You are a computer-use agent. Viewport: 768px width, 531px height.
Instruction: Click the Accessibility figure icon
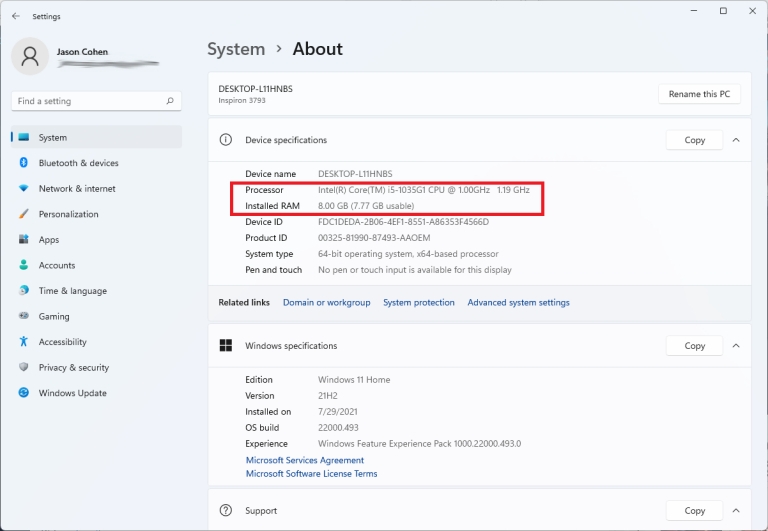pos(24,341)
